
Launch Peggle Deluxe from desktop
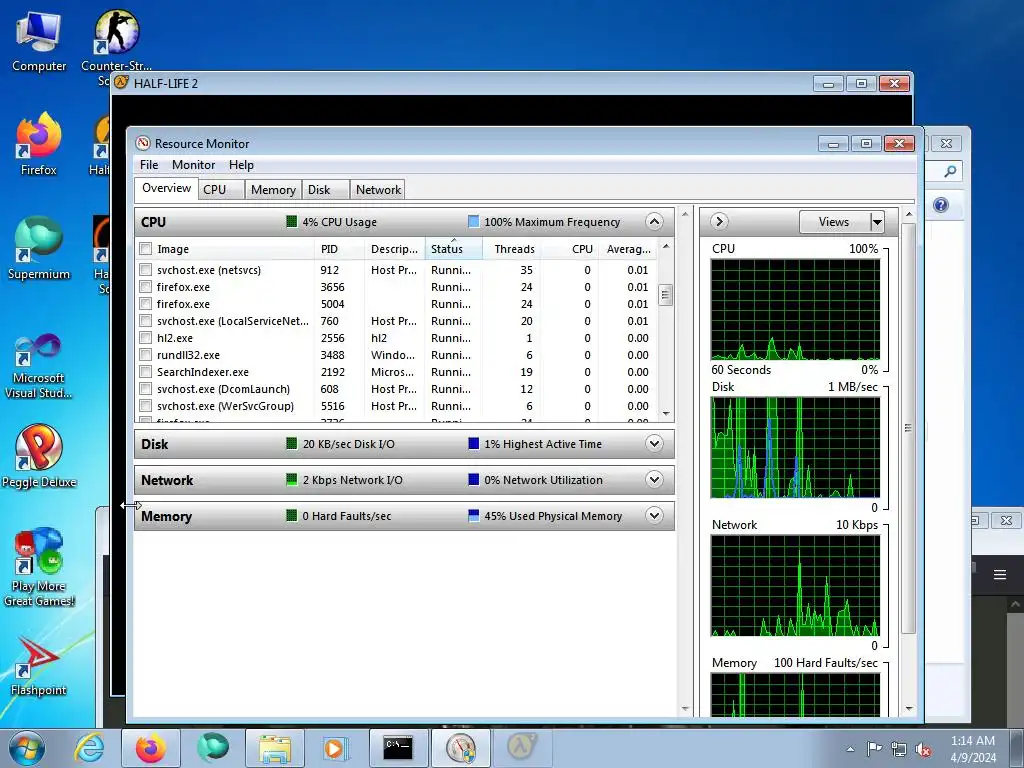click(x=39, y=456)
